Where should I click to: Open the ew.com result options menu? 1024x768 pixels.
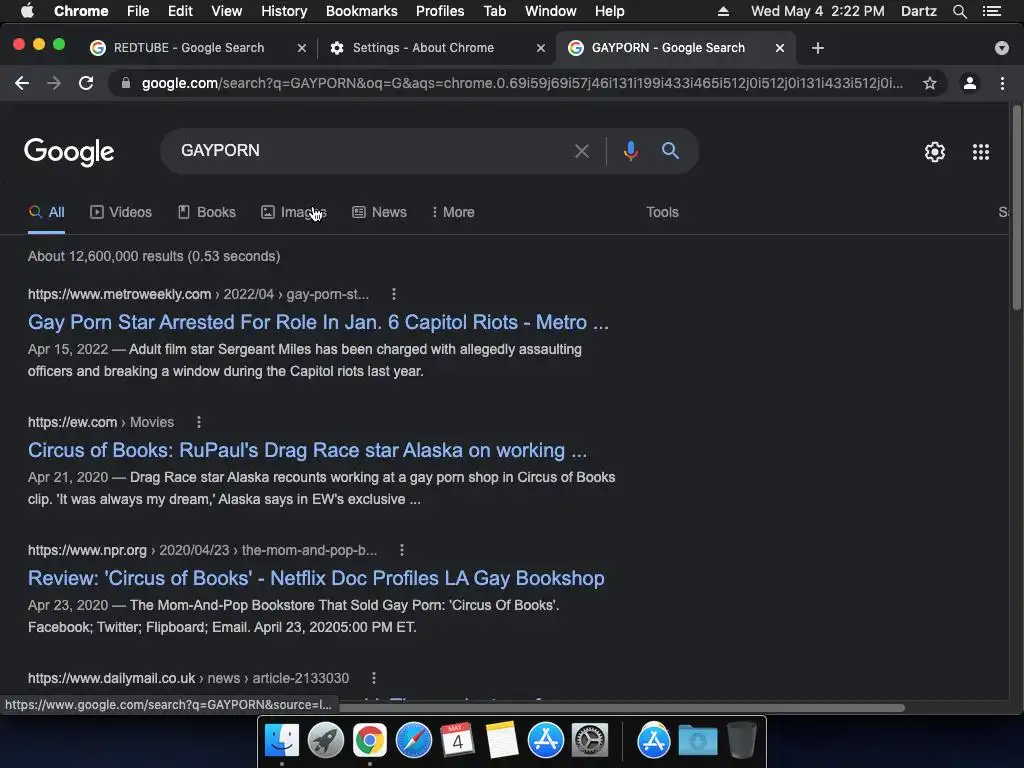(x=199, y=423)
